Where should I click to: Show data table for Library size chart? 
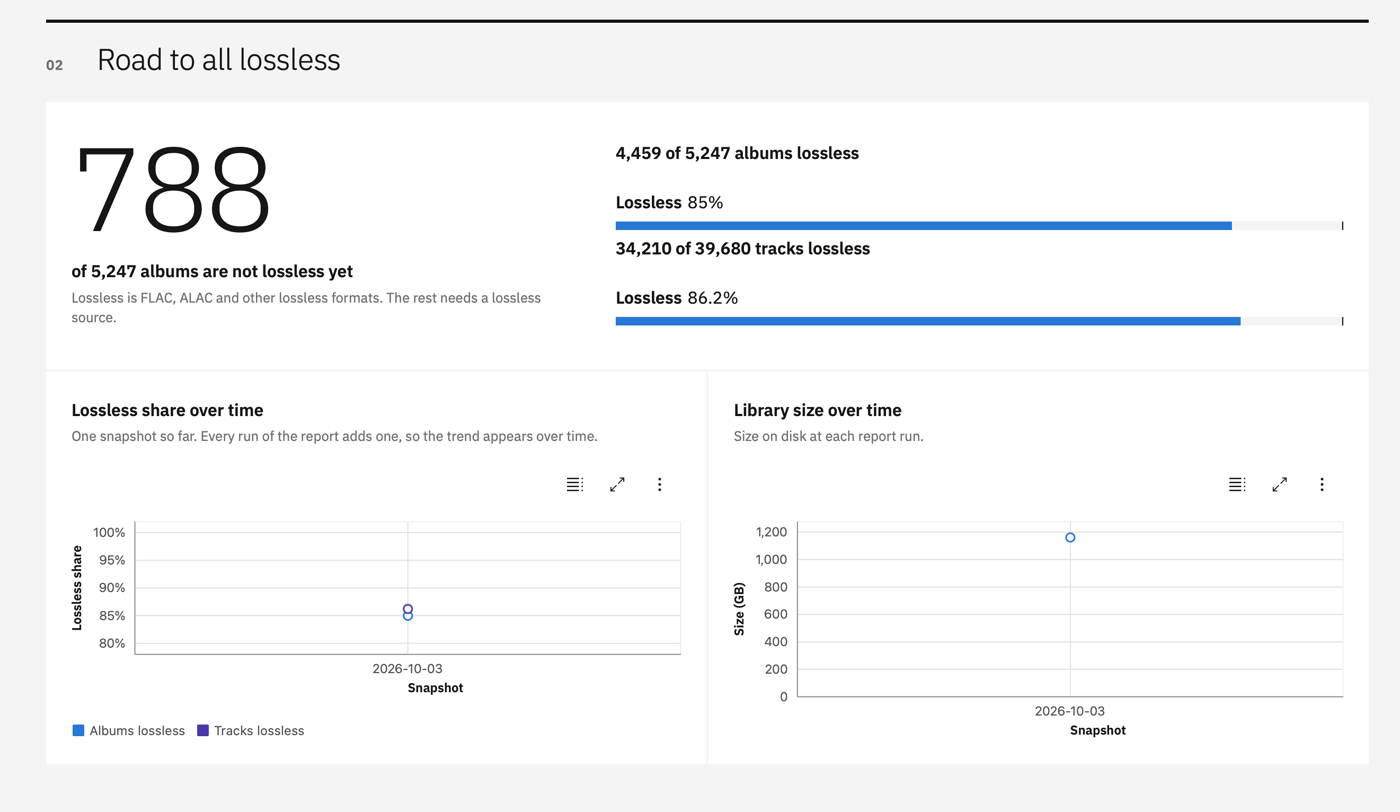coord(1237,484)
